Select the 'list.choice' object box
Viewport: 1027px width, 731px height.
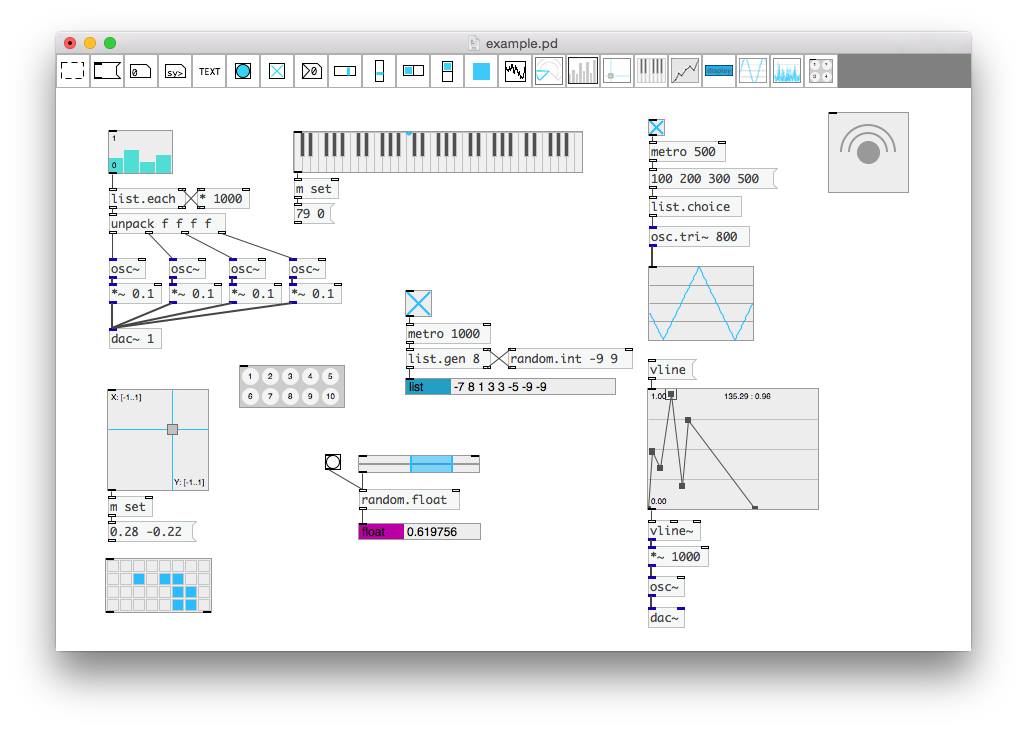[695, 206]
